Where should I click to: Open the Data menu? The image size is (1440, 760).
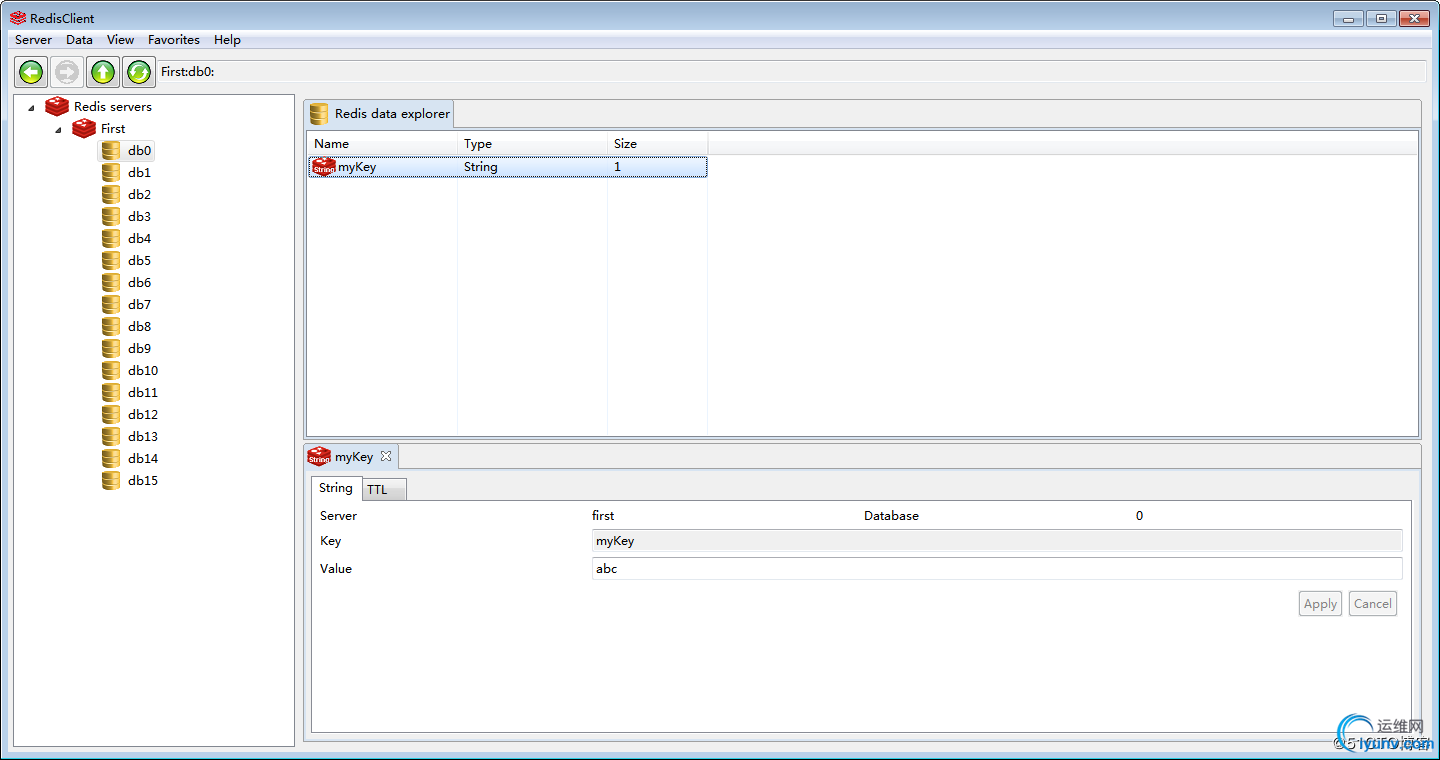tap(79, 40)
